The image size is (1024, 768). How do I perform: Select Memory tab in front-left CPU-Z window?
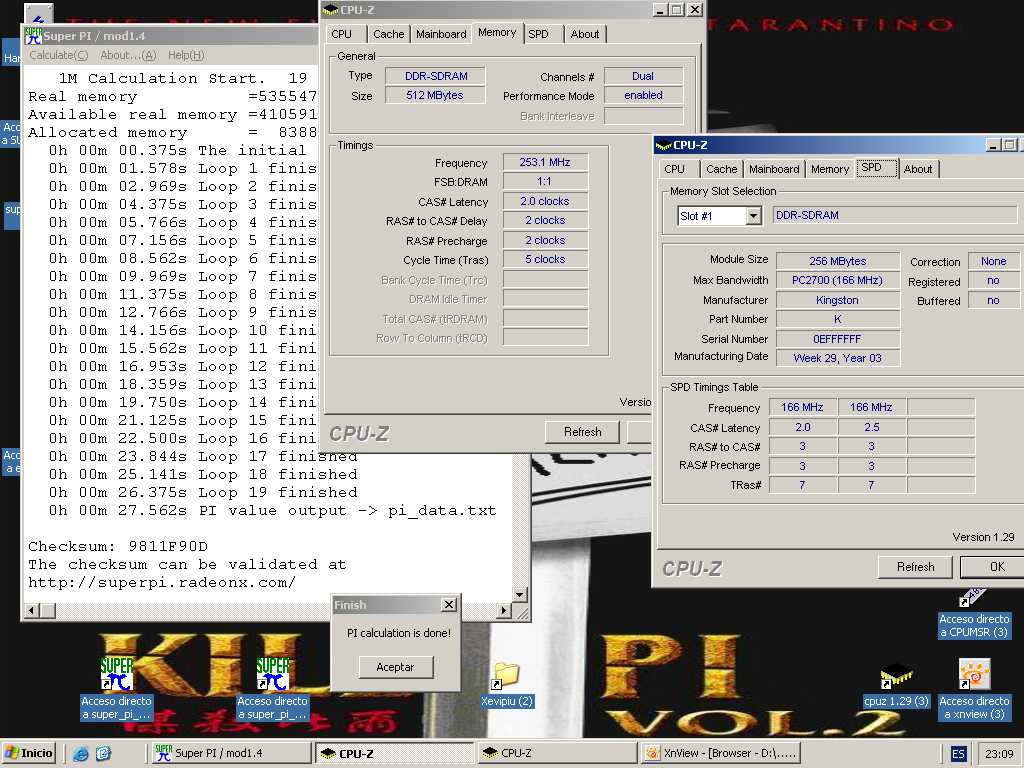coord(497,33)
